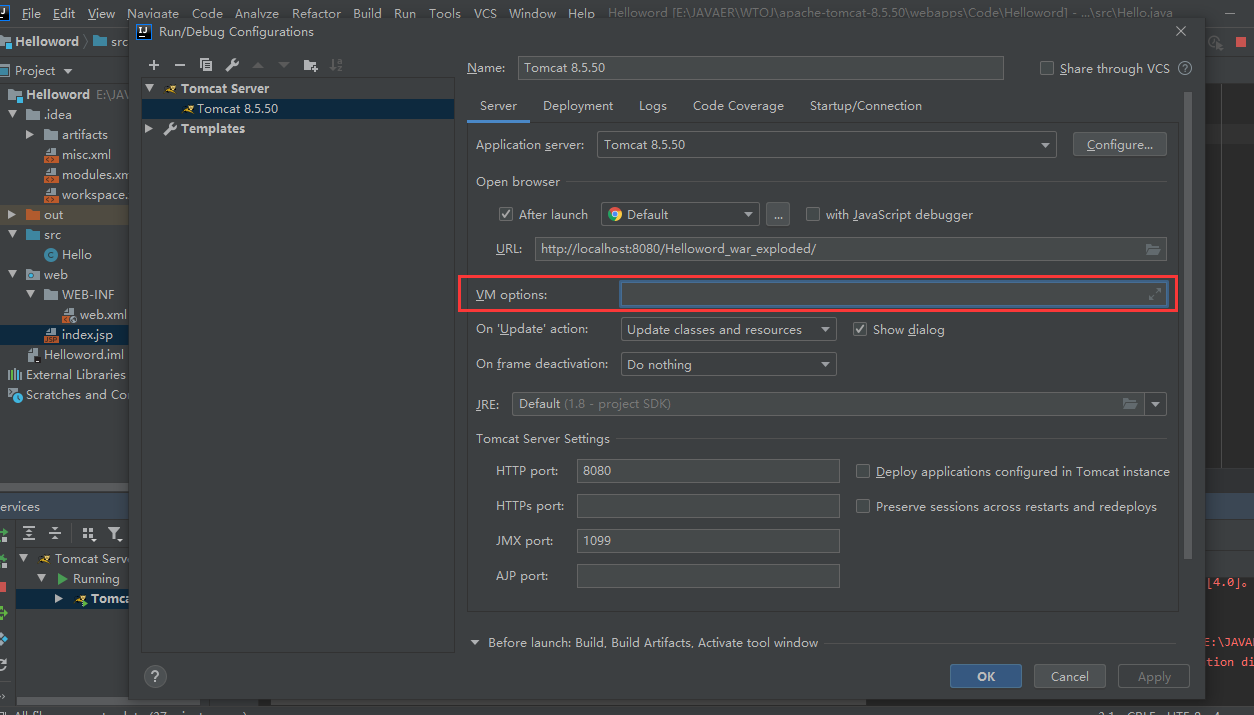Click the OK button
This screenshot has height=715, width=1254.
986,677
